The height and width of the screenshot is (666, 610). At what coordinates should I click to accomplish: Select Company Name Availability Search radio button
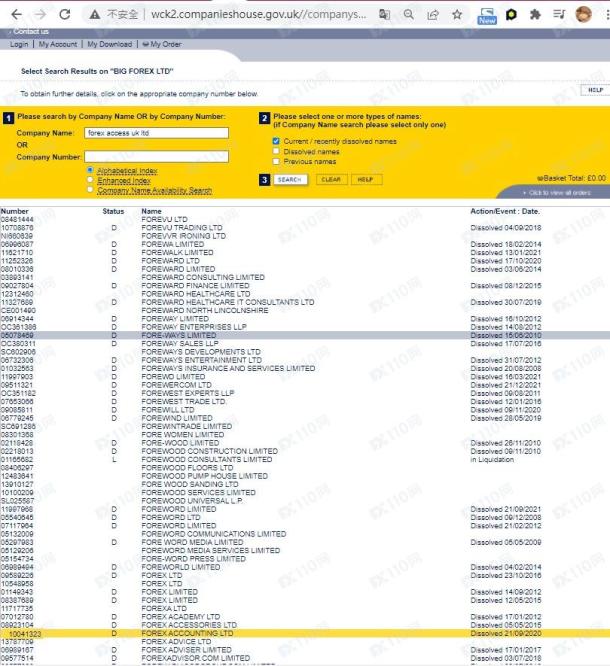coord(90,189)
